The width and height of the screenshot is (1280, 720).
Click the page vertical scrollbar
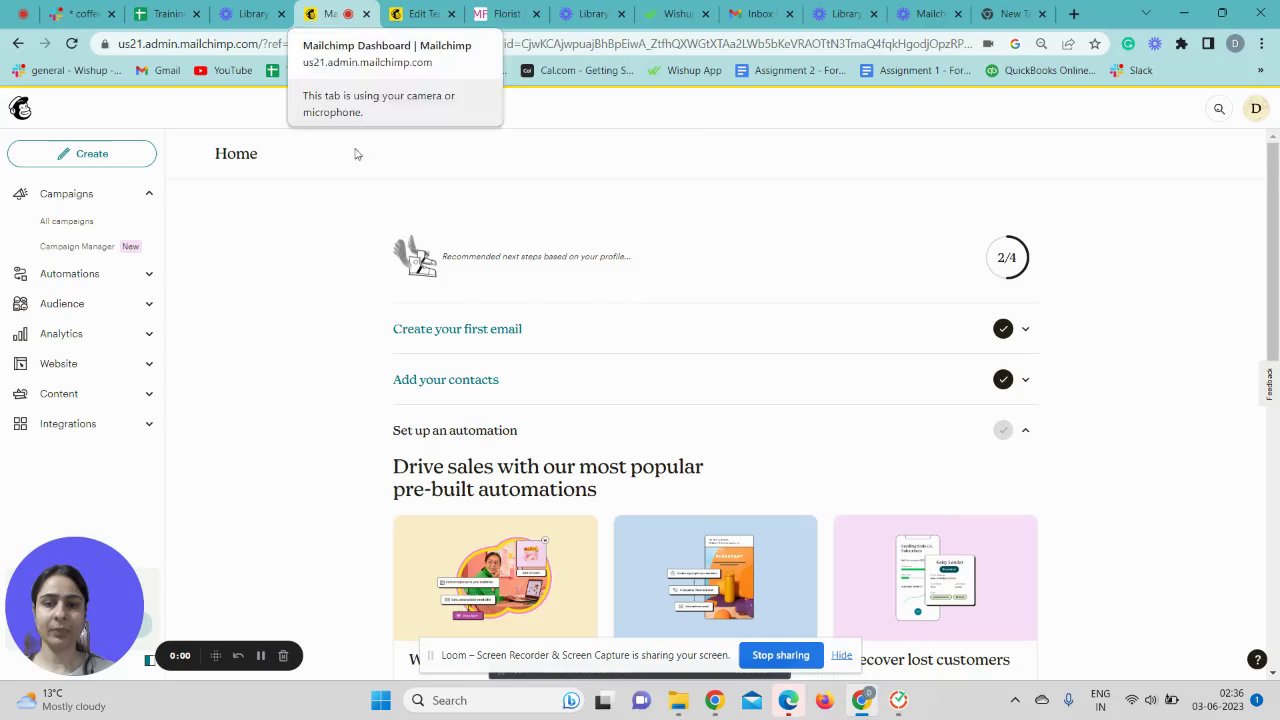(1272, 250)
